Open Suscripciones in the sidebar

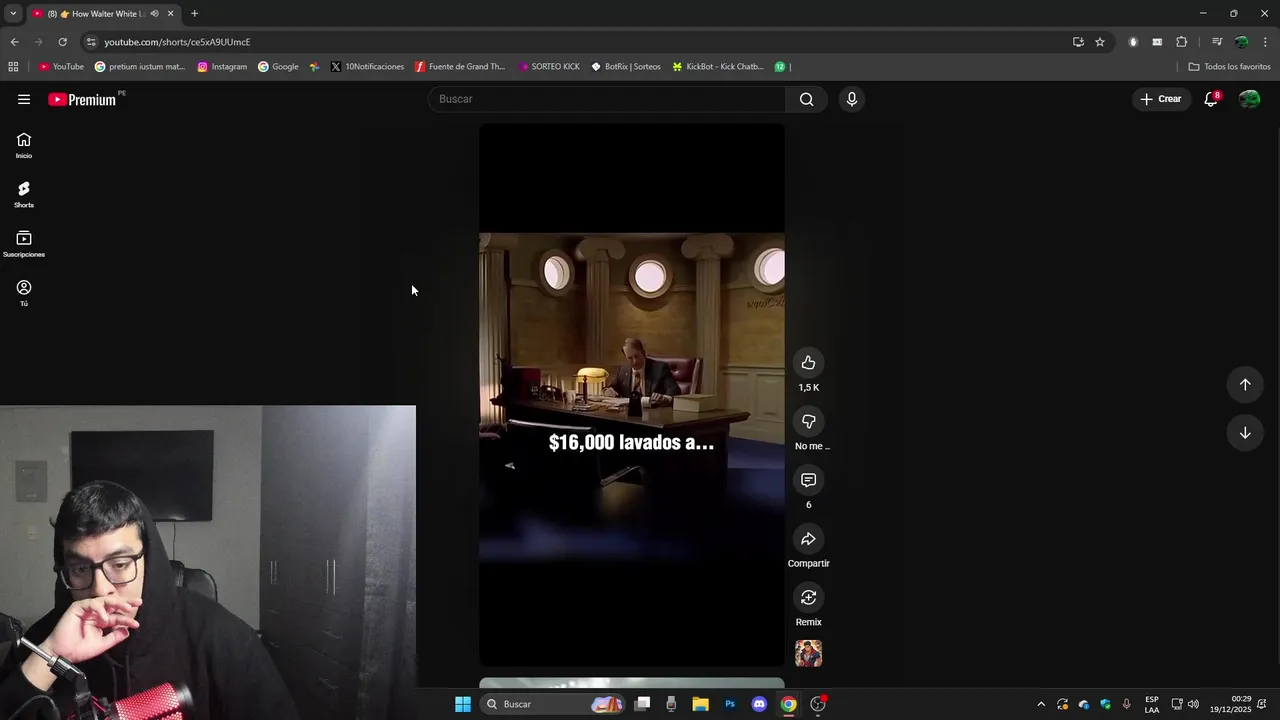[24, 244]
